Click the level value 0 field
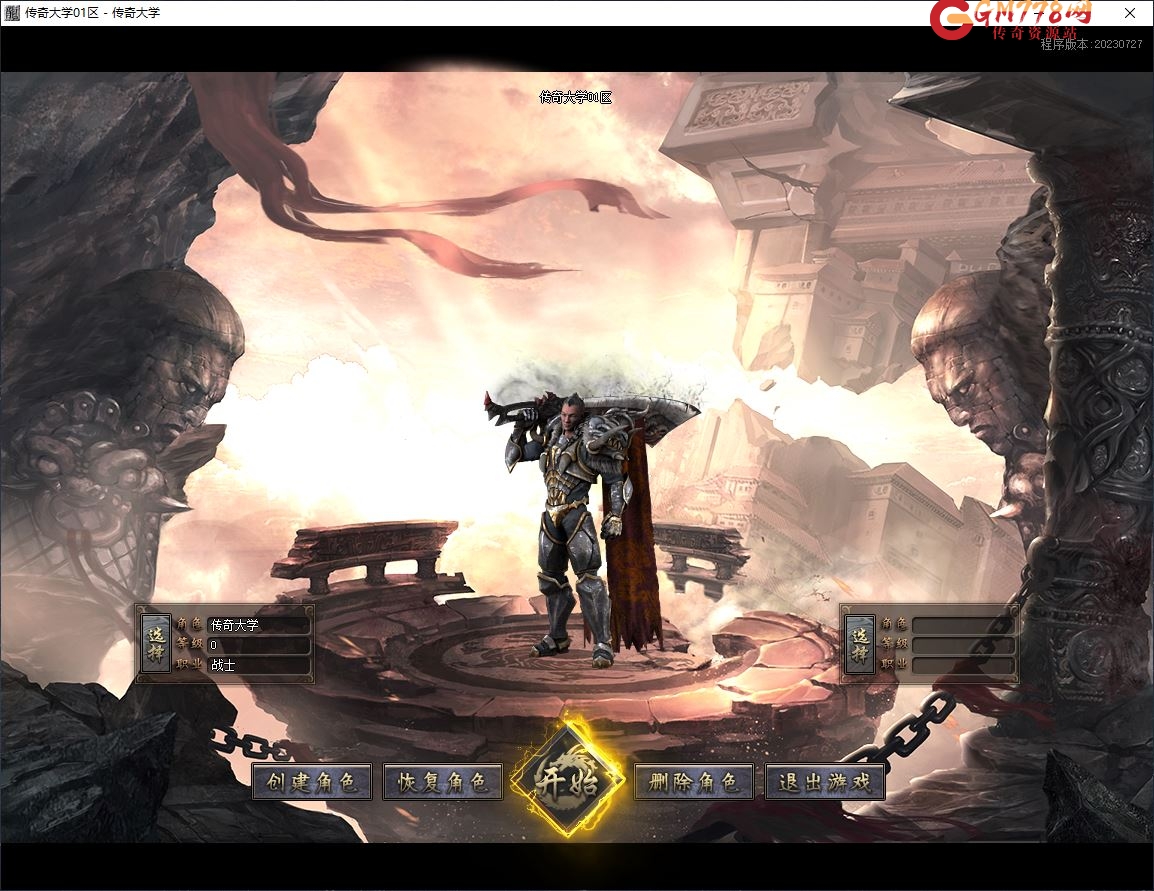The height and width of the screenshot is (891, 1154). 258,645
